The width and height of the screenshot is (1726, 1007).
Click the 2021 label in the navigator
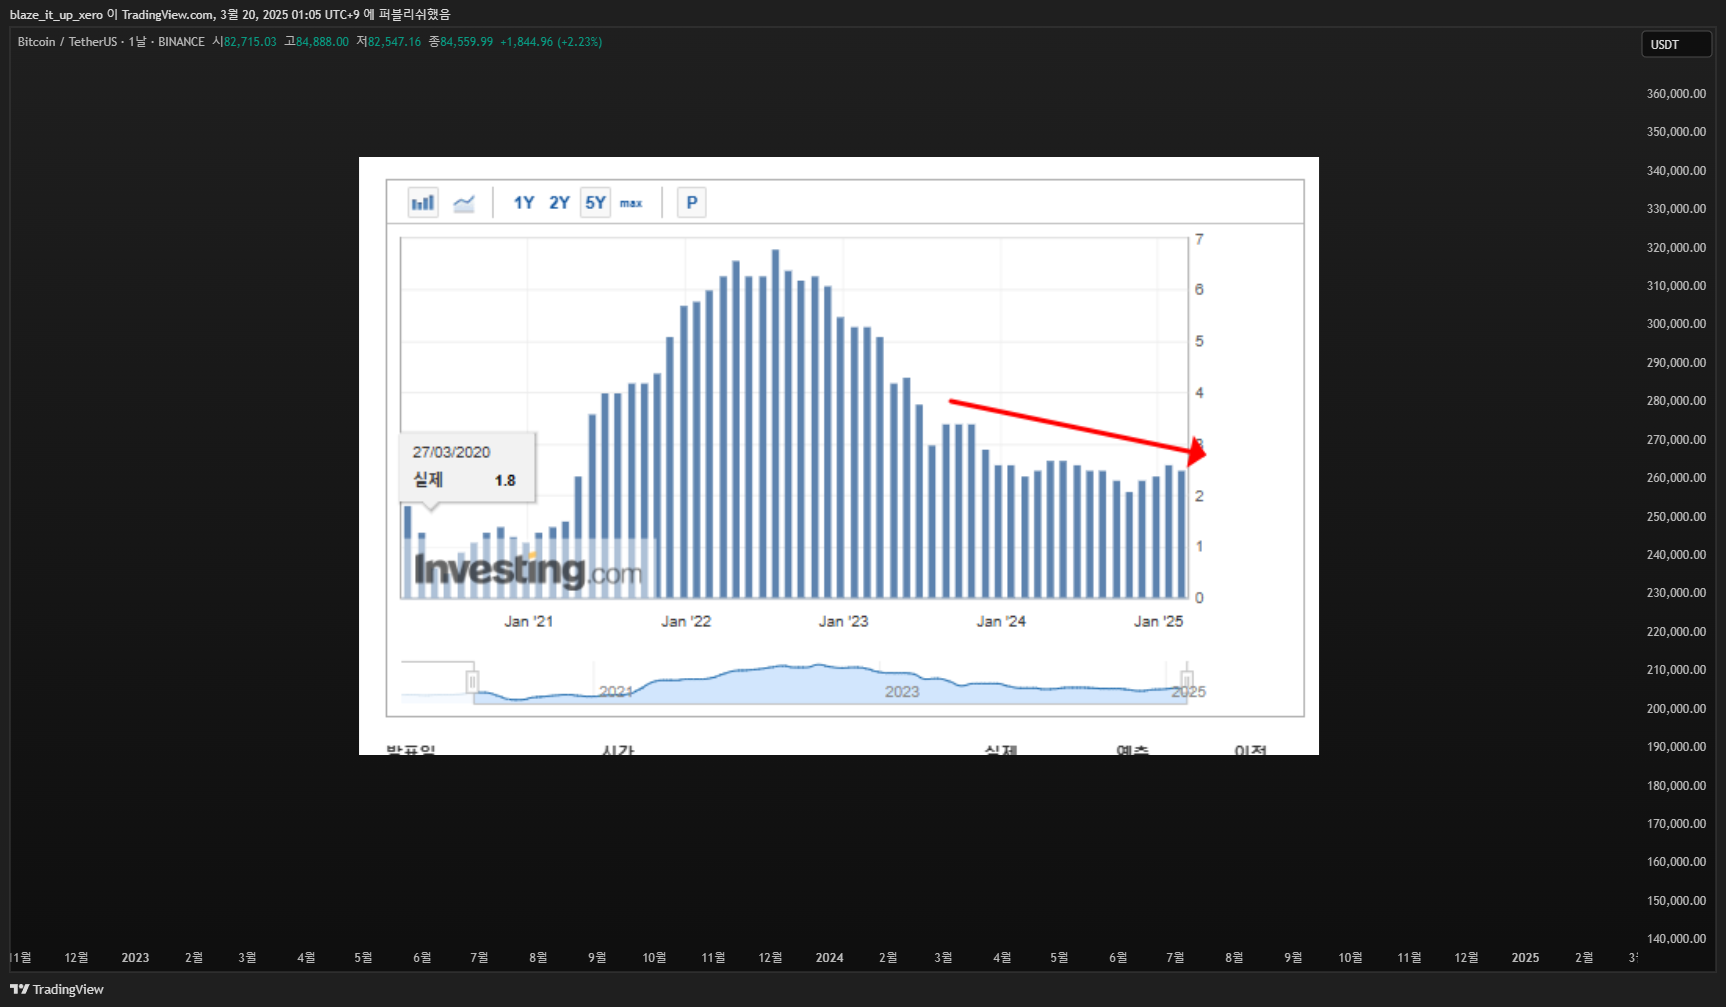(616, 692)
